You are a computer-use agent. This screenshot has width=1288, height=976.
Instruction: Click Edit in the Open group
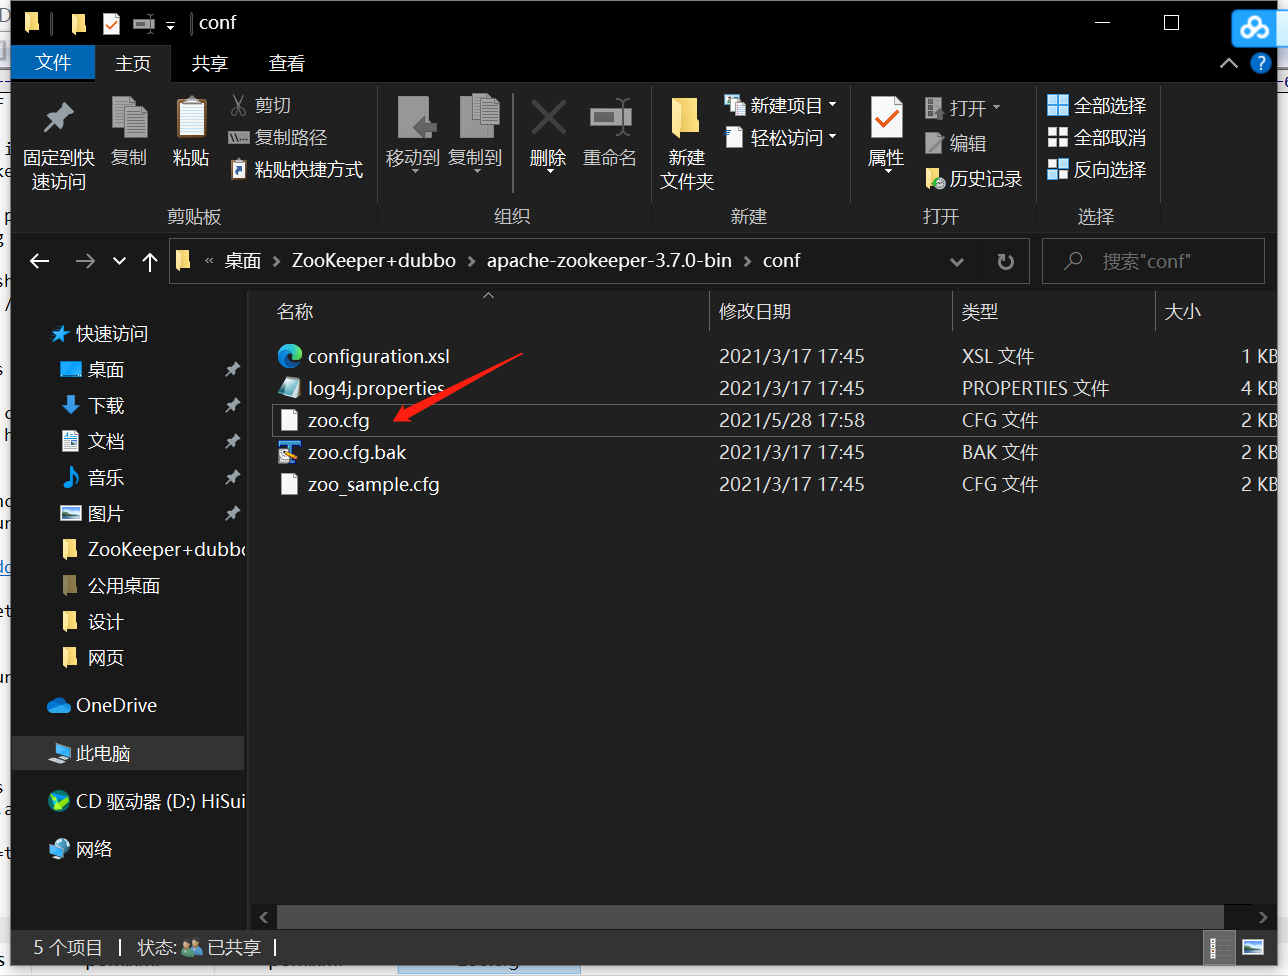(957, 143)
